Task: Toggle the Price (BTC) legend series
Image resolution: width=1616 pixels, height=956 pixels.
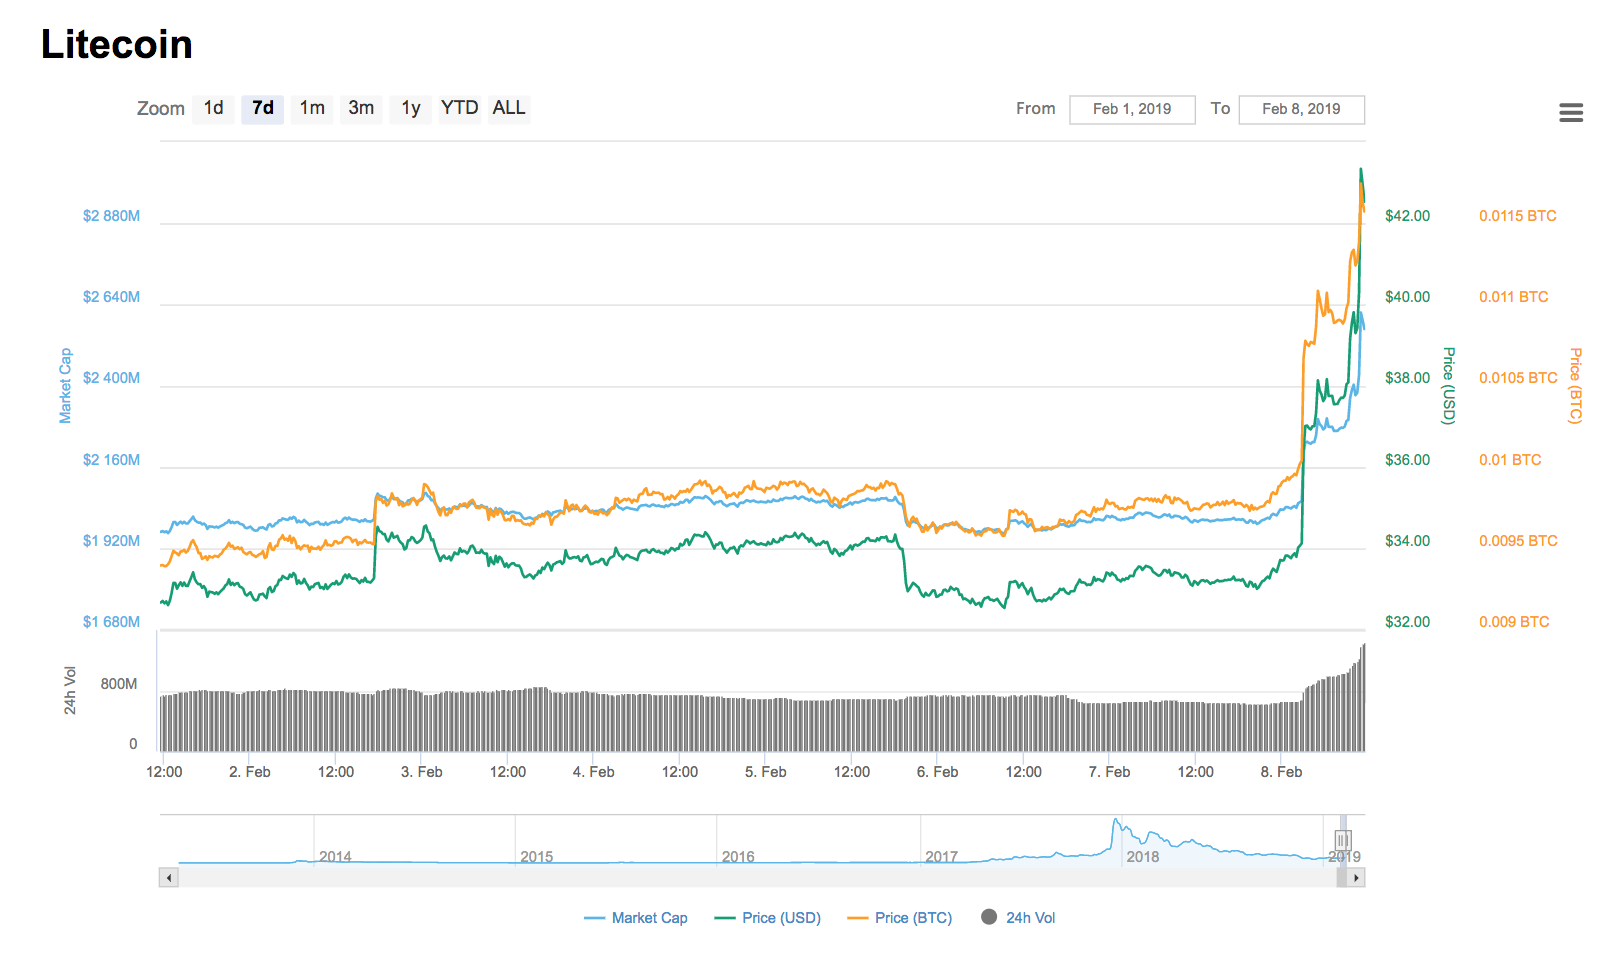Action: [900, 918]
